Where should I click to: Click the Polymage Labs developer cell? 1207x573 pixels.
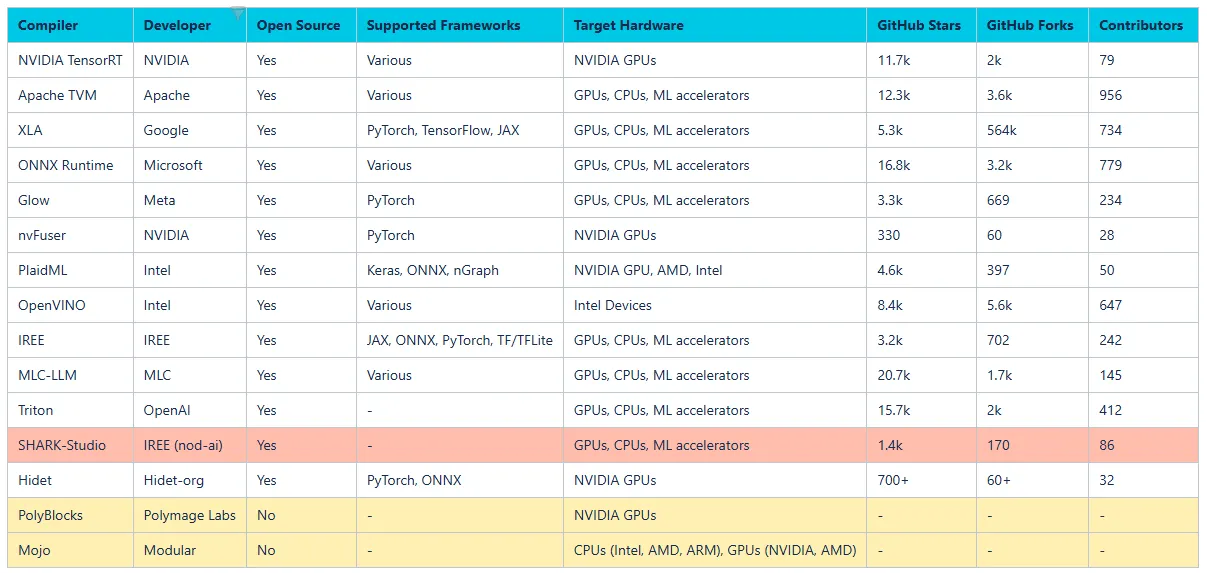pos(190,515)
